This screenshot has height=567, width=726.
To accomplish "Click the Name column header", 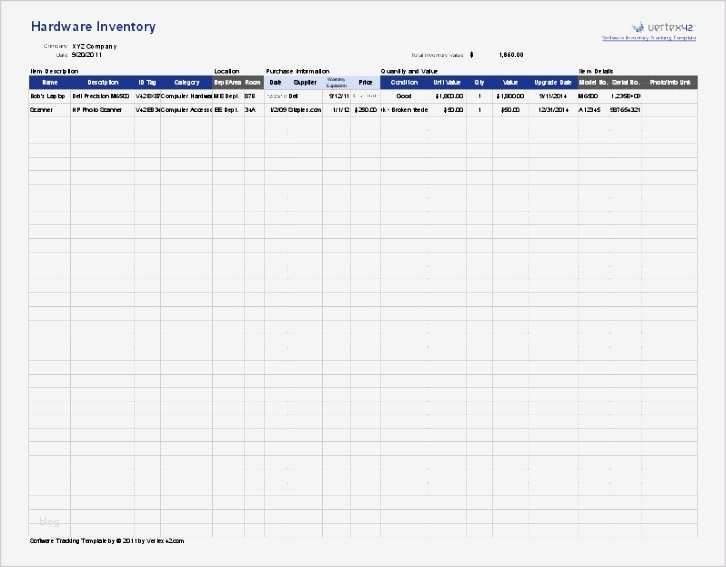I will click(50, 82).
